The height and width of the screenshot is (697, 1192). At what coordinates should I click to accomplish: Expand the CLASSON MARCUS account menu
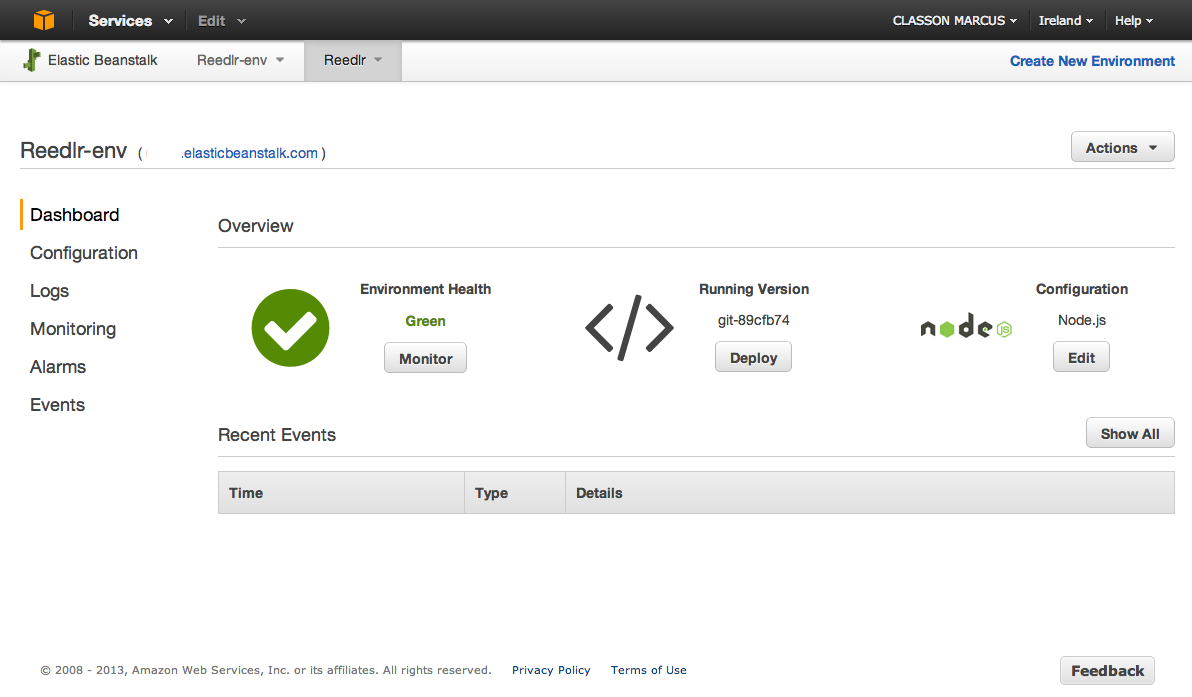pos(954,20)
